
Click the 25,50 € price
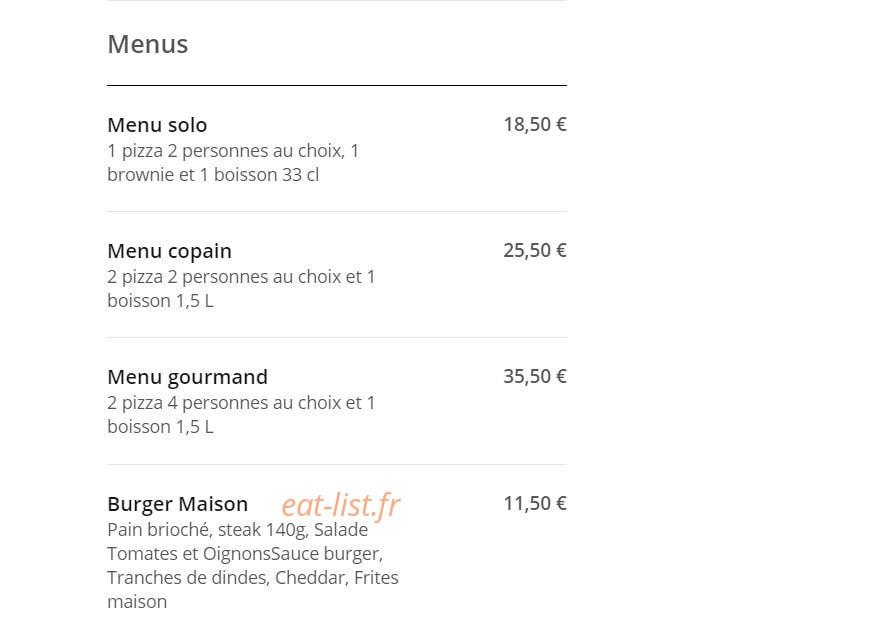pyautogui.click(x=535, y=250)
